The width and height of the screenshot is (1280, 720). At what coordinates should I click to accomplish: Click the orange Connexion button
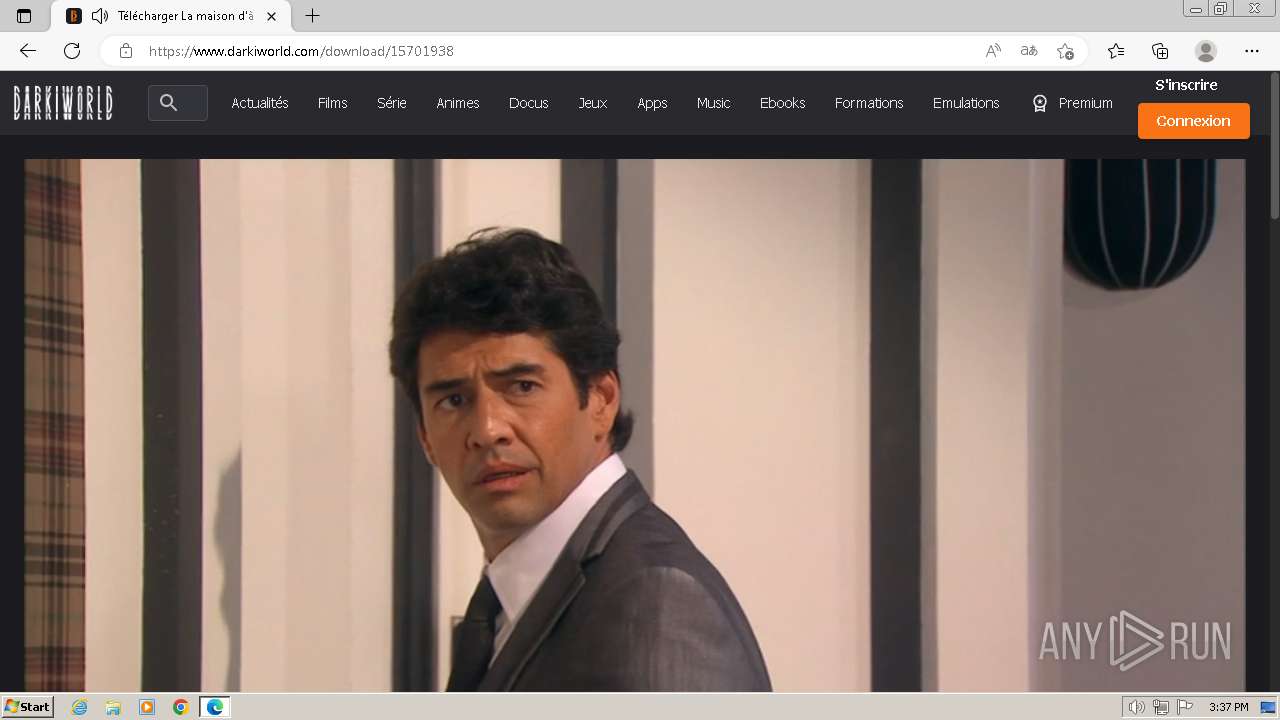1194,121
